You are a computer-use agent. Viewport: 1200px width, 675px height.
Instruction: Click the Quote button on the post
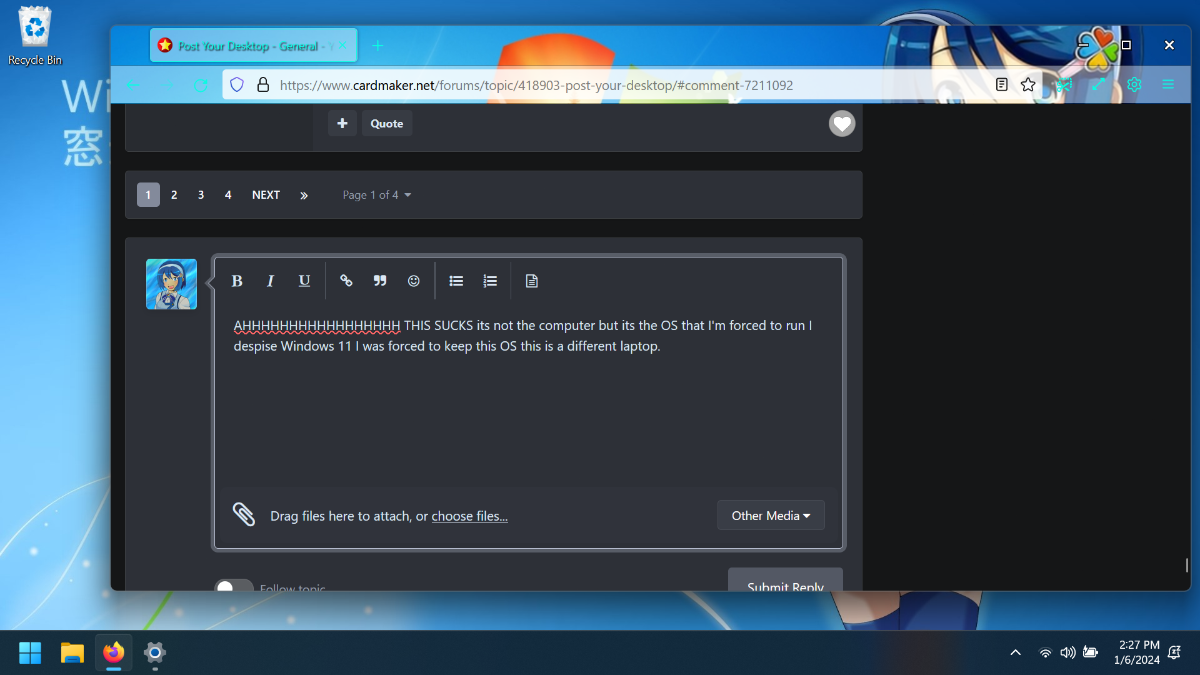387,124
